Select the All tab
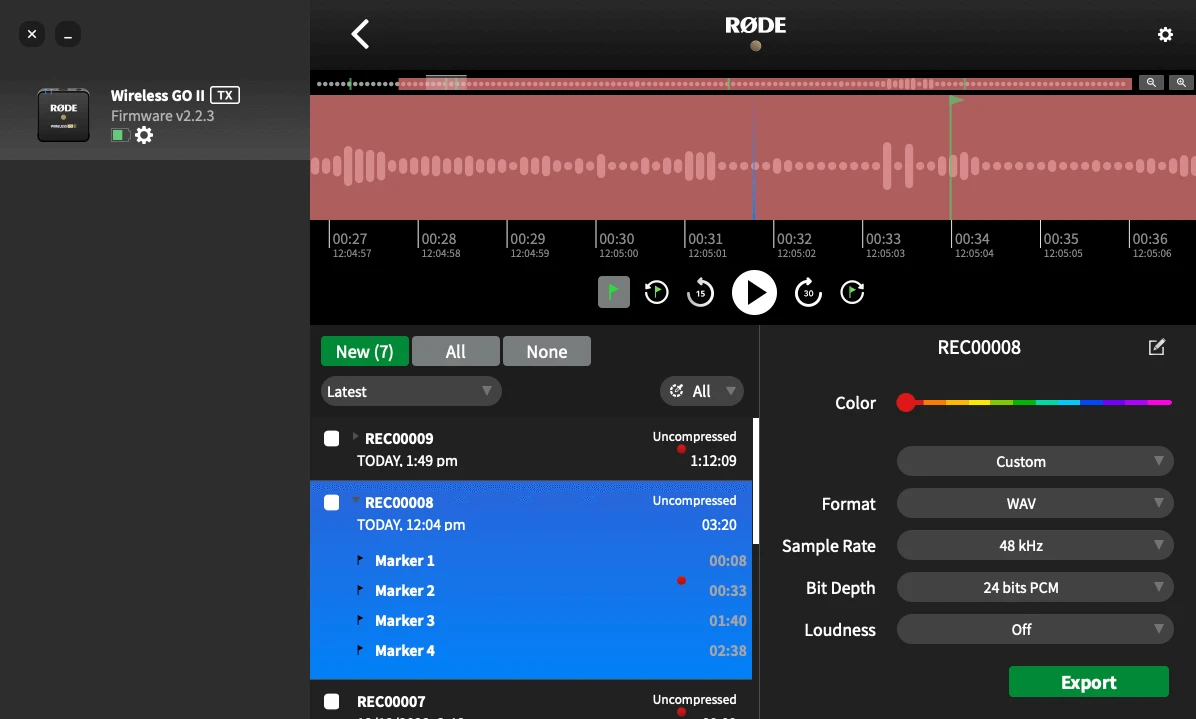1196x719 pixels. pyautogui.click(x=455, y=351)
